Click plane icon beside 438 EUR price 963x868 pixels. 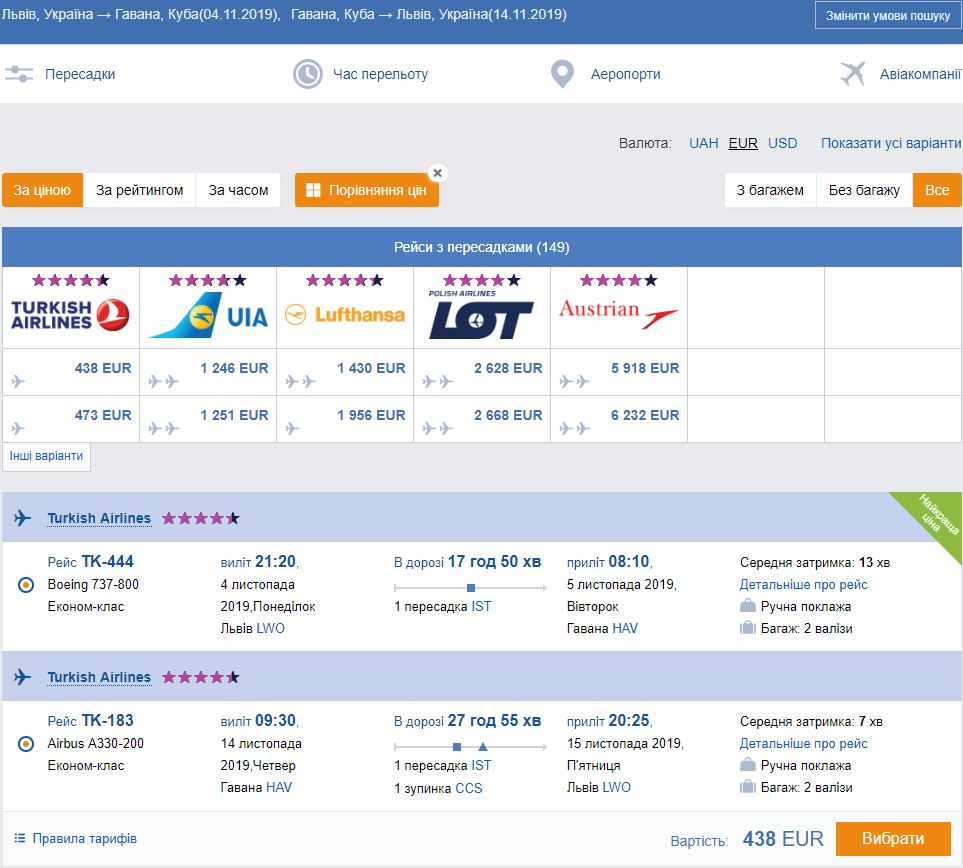point(18,381)
